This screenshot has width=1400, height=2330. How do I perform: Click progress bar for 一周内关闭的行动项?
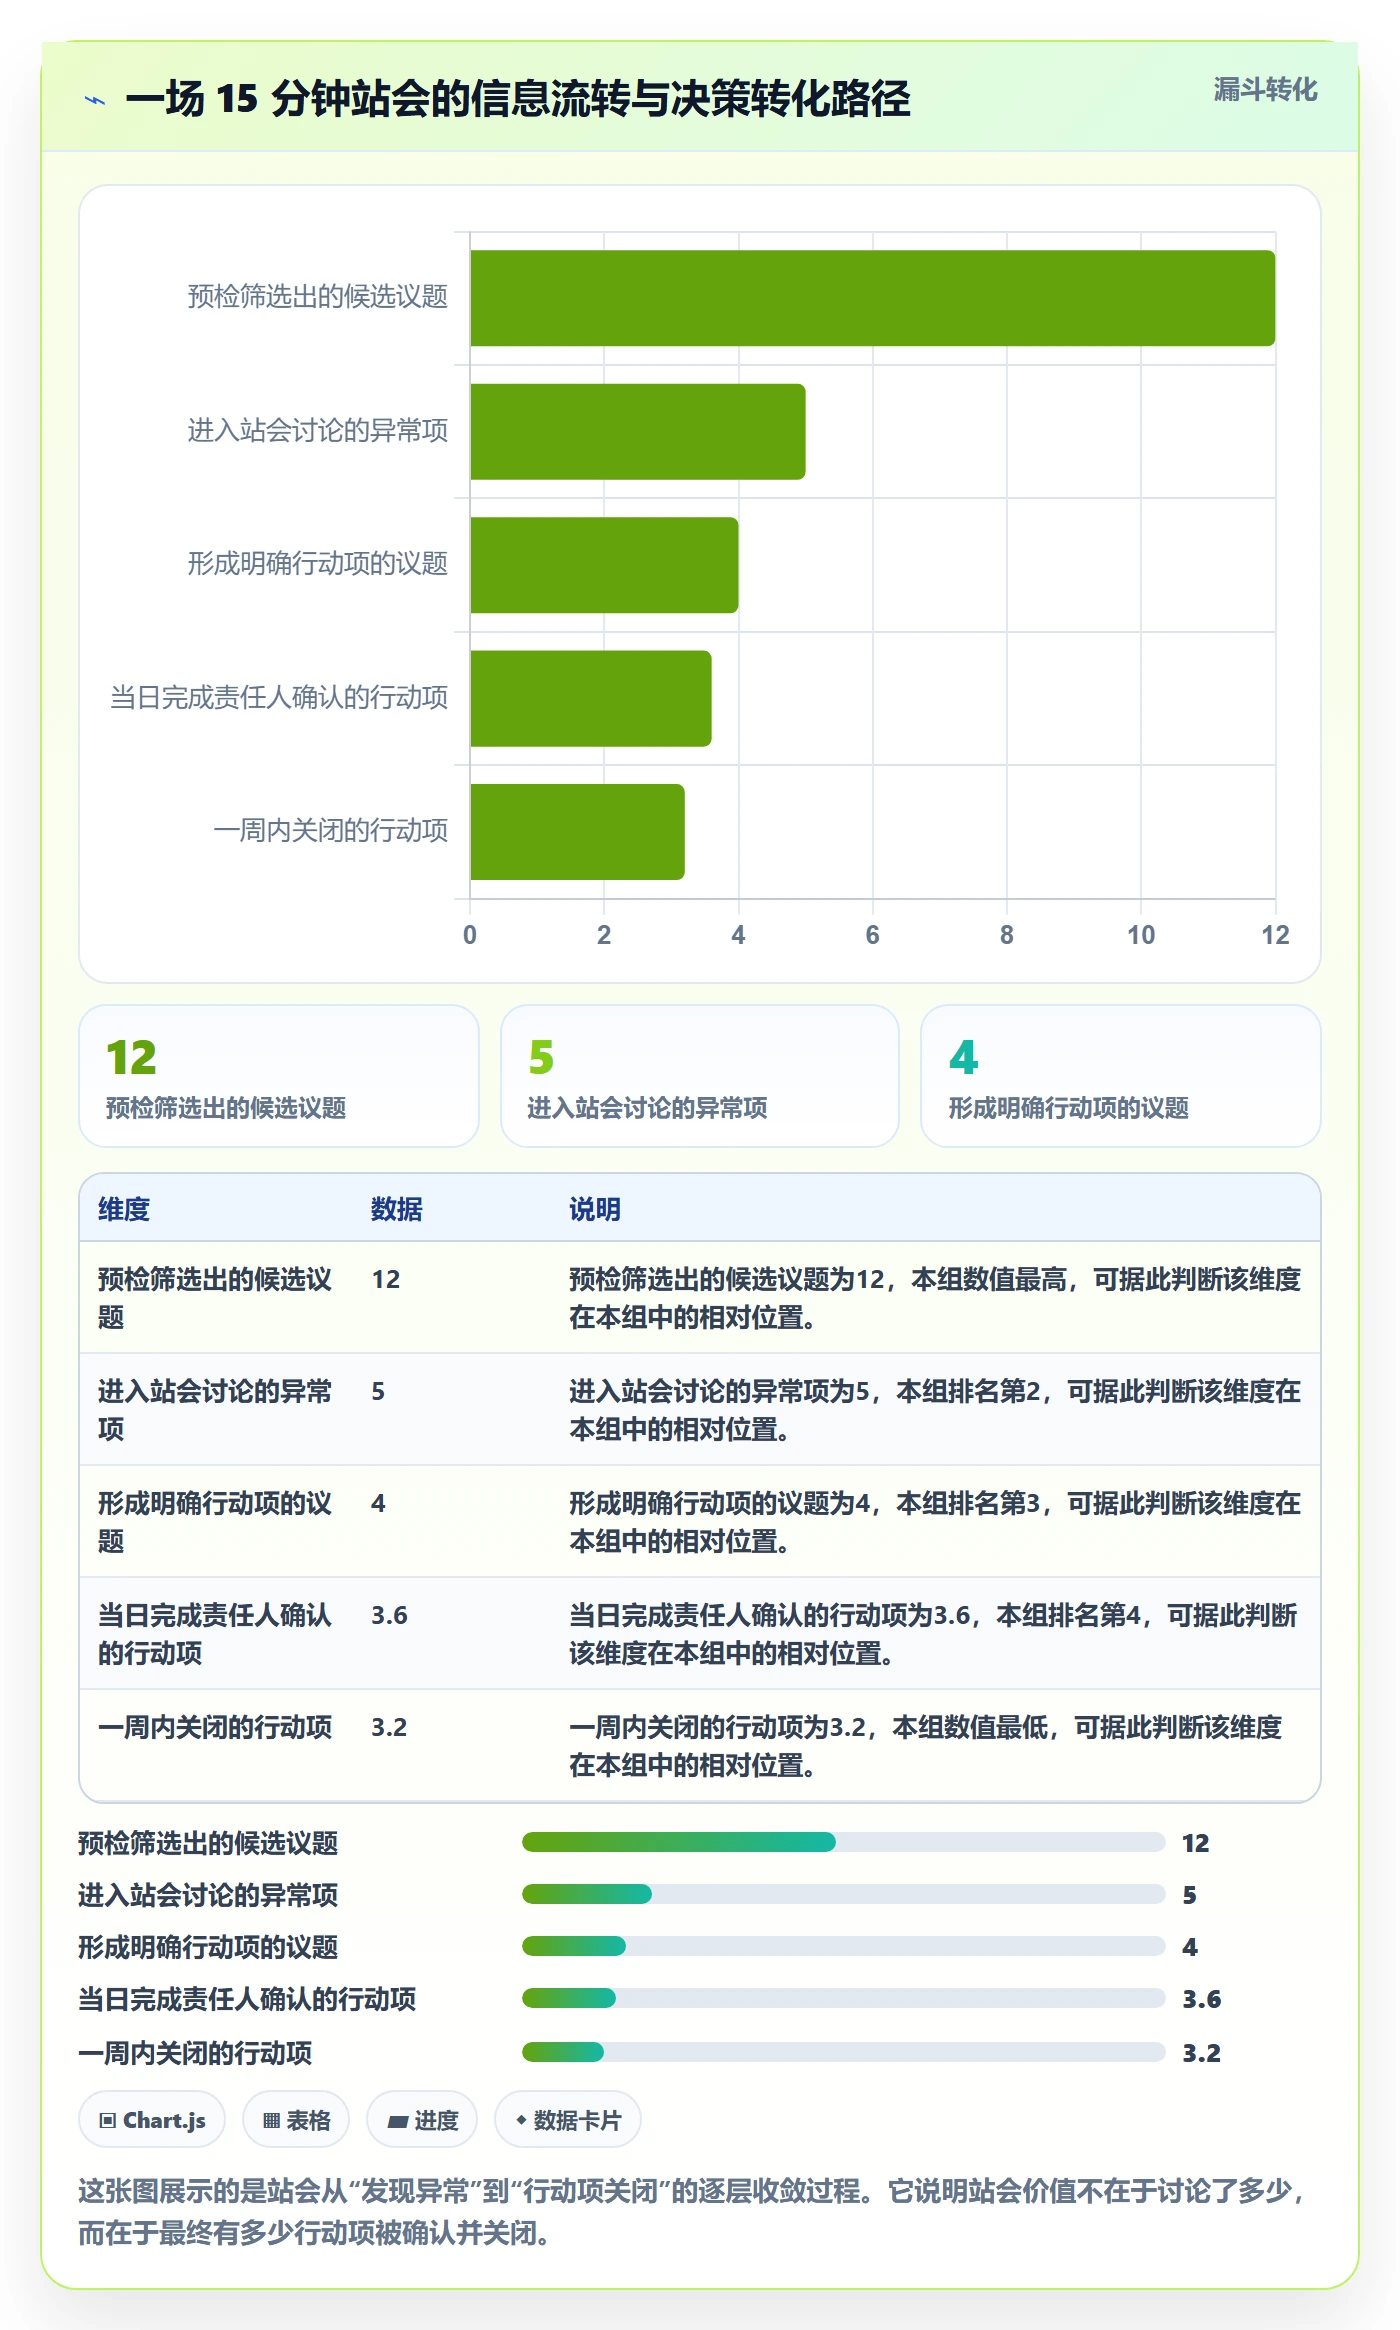(x=844, y=2052)
